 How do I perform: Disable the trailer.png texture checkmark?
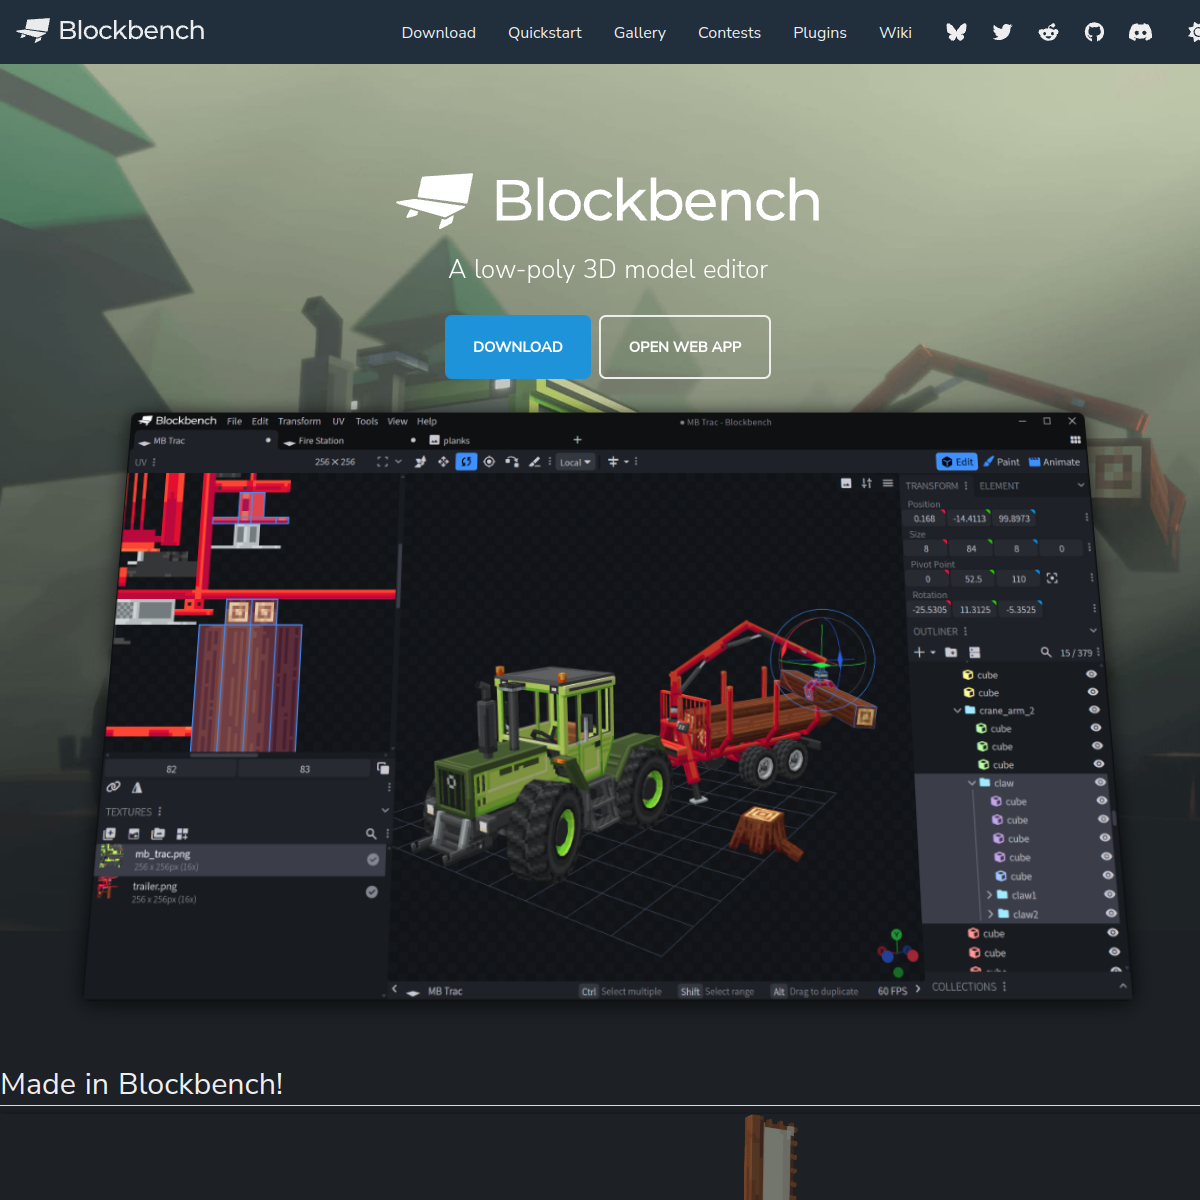click(371, 891)
